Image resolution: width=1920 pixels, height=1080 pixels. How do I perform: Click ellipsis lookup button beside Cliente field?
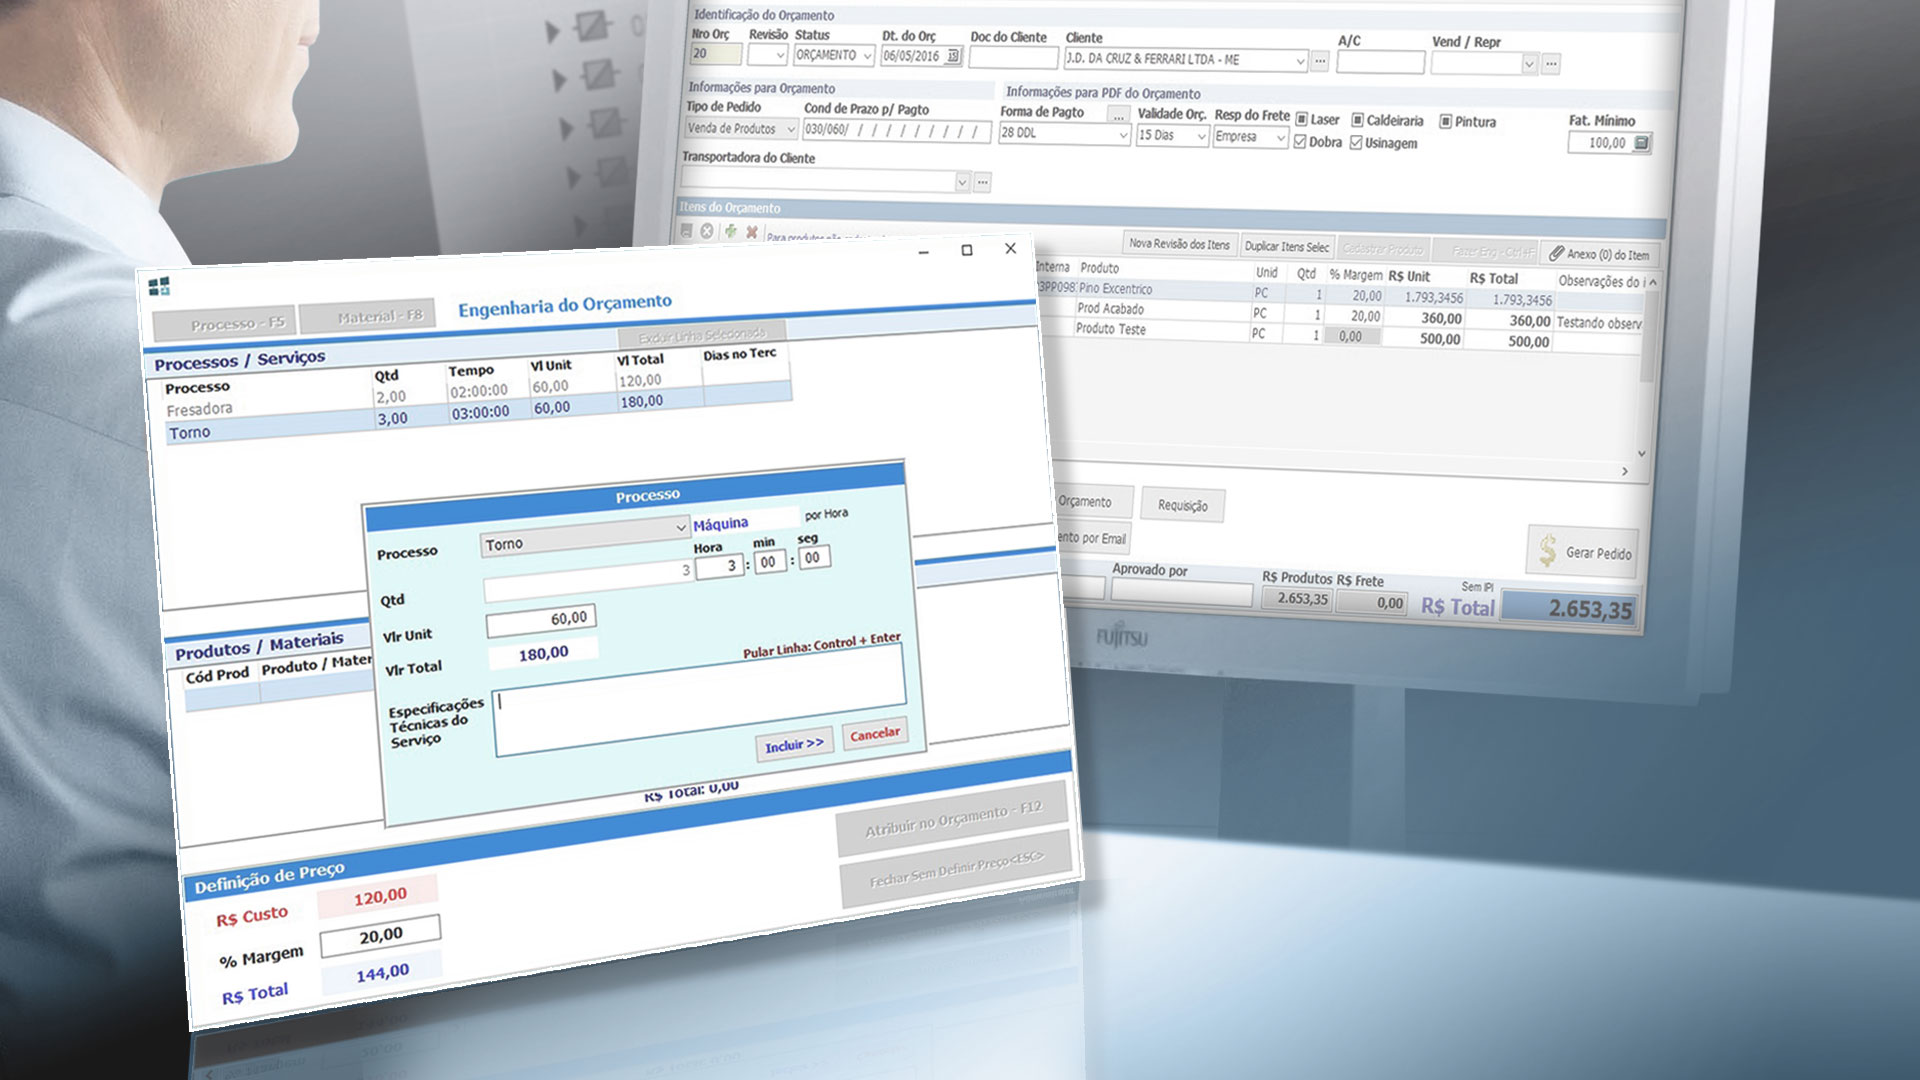[x=1320, y=61]
